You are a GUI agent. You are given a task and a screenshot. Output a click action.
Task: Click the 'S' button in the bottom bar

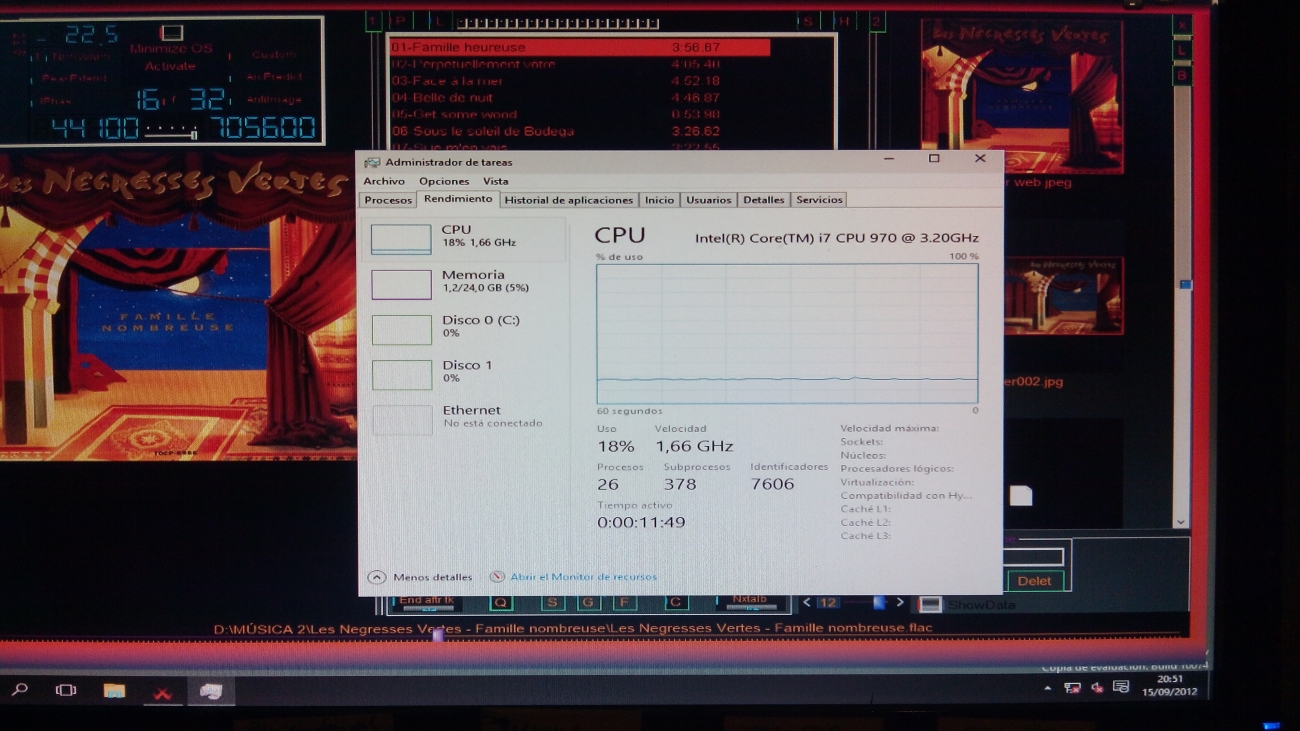pos(553,602)
